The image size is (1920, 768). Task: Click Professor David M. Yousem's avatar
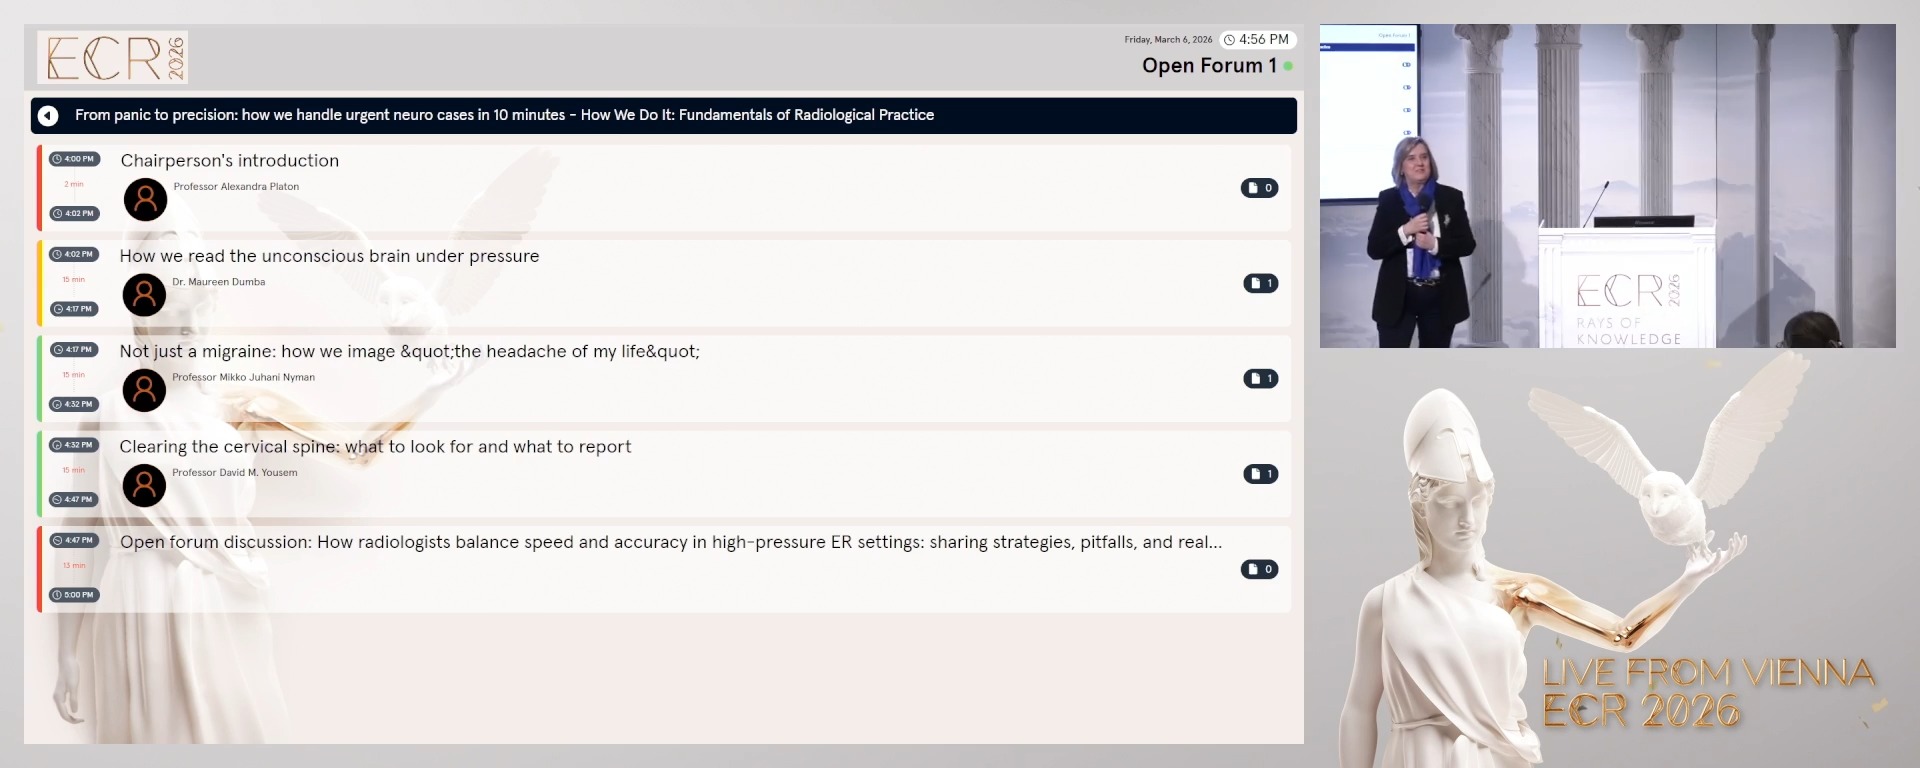(x=144, y=486)
